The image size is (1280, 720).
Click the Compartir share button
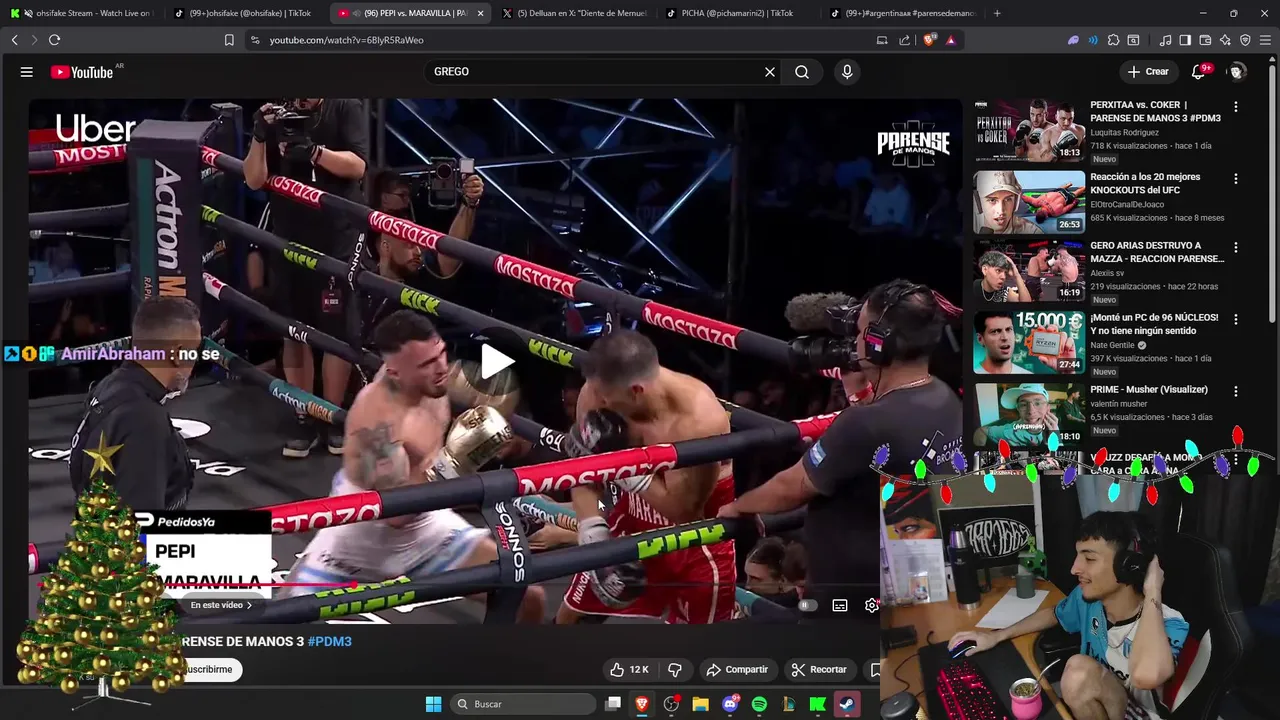pyautogui.click(x=737, y=669)
